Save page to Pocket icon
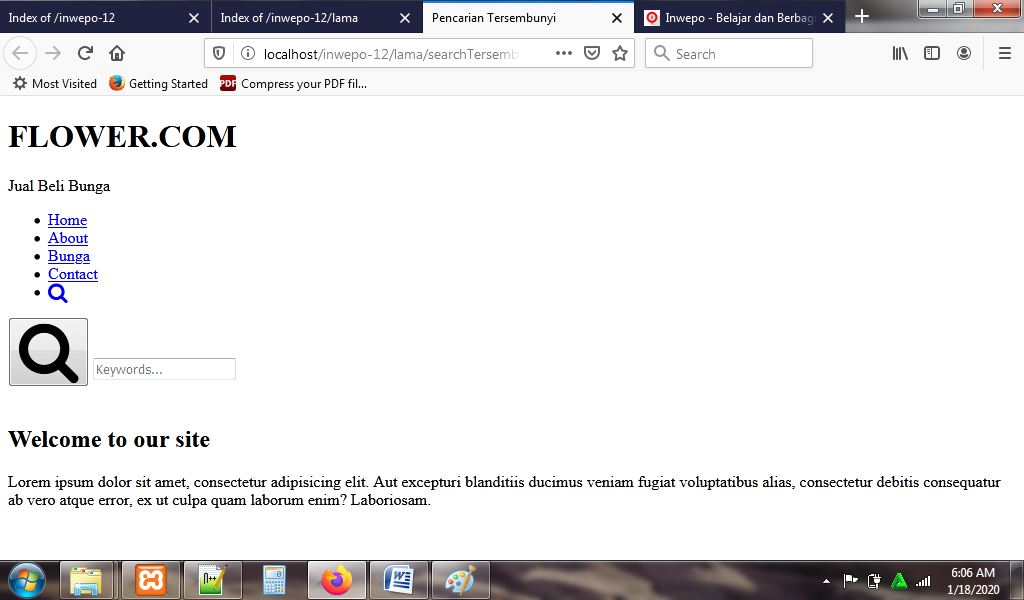The width and height of the screenshot is (1024, 600). point(592,54)
